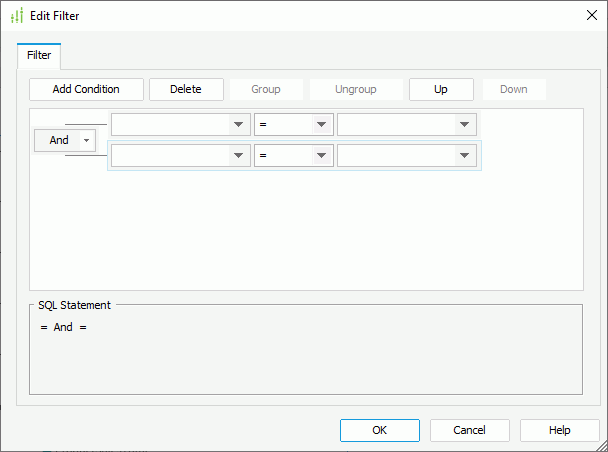This screenshot has height=452, width=608.
Task: Expand first row operator equals dropdown
Action: (321, 125)
